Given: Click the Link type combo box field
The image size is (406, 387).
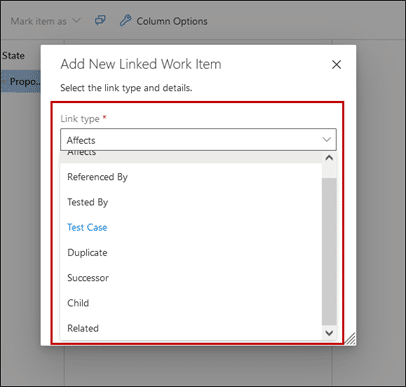Looking at the screenshot, I should click(x=198, y=139).
